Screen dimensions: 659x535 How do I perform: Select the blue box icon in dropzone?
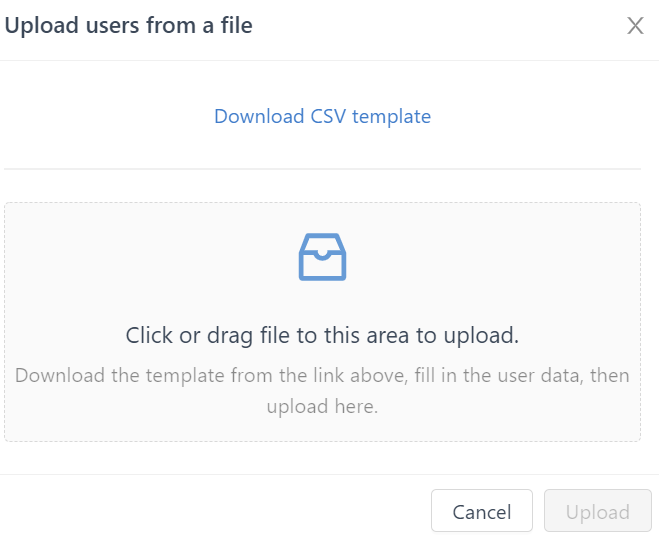point(322,257)
